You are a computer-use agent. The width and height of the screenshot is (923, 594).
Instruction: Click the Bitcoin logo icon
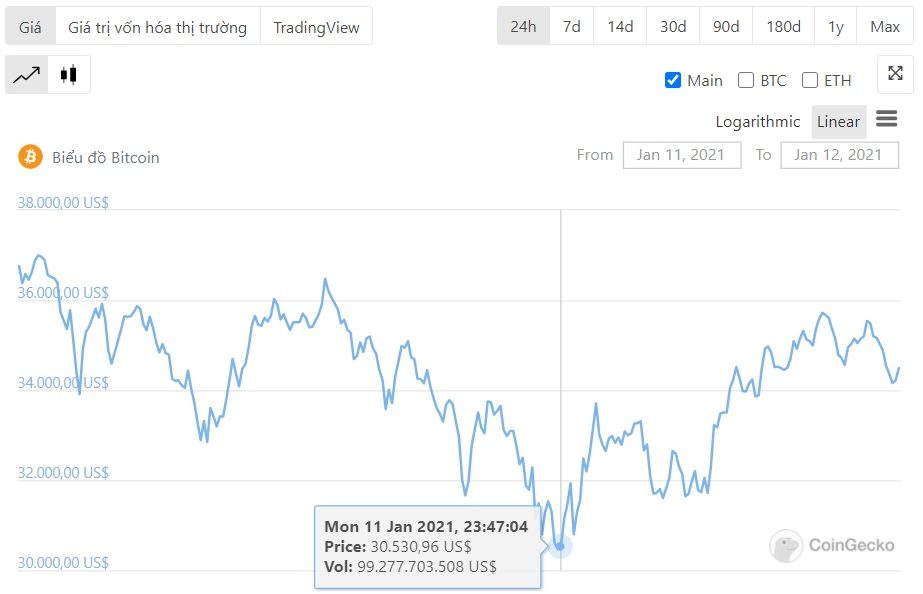[x=31, y=157]
